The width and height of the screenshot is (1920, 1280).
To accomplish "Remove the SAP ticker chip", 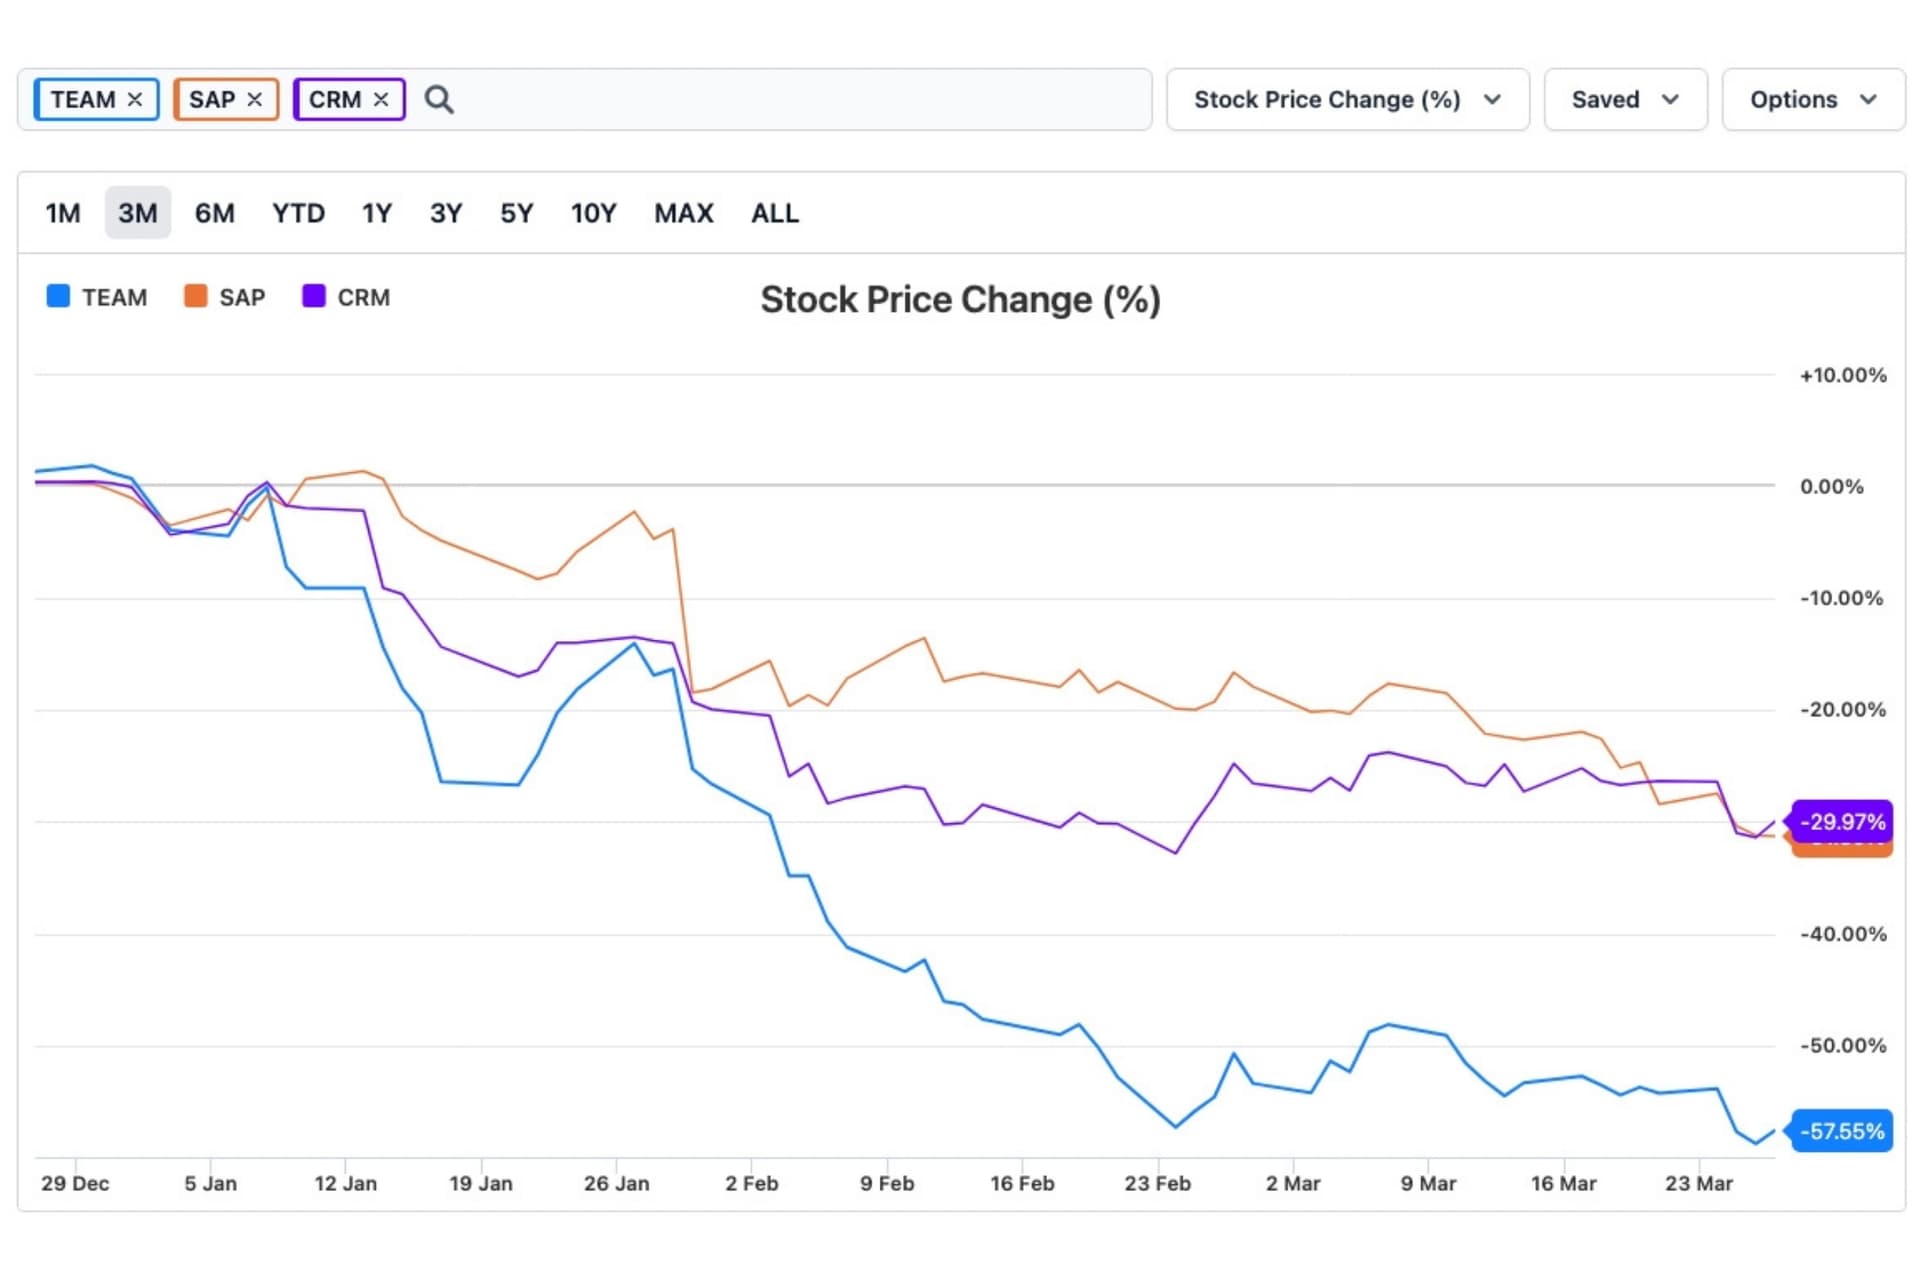I will point(255,100).
